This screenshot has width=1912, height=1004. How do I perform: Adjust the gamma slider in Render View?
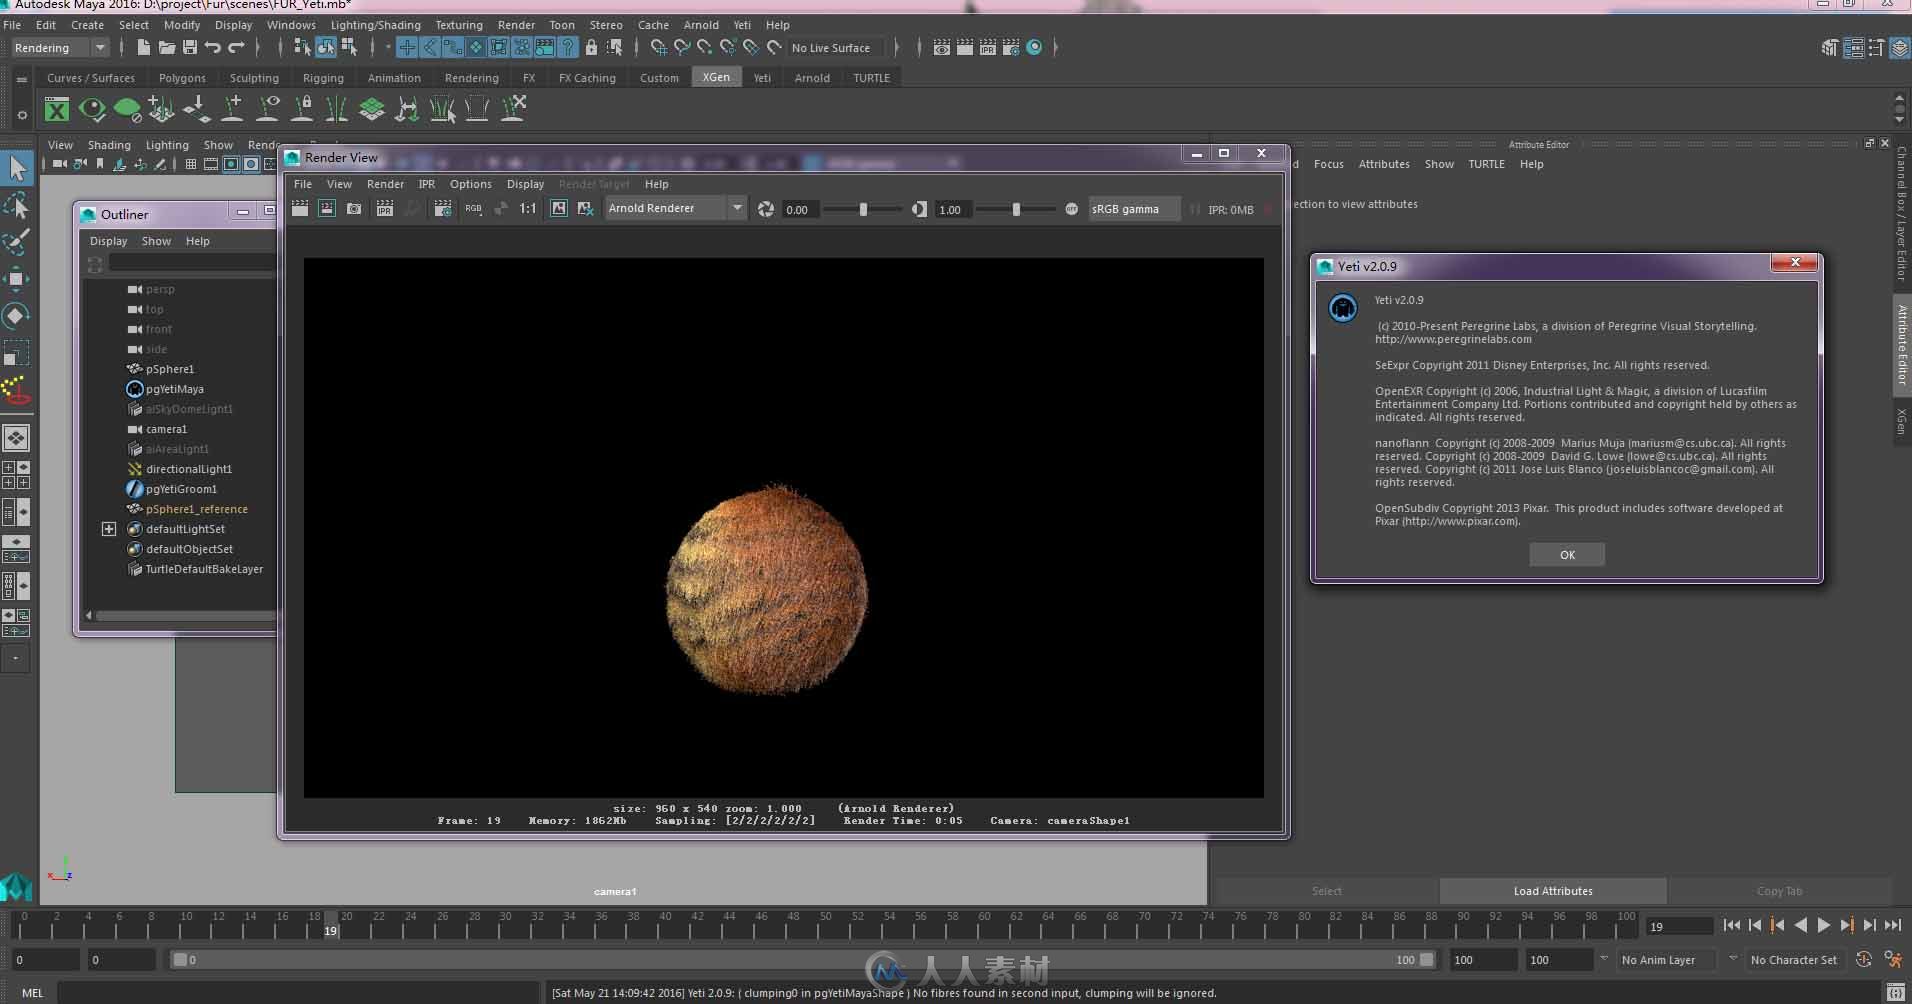pos(1016,209)
